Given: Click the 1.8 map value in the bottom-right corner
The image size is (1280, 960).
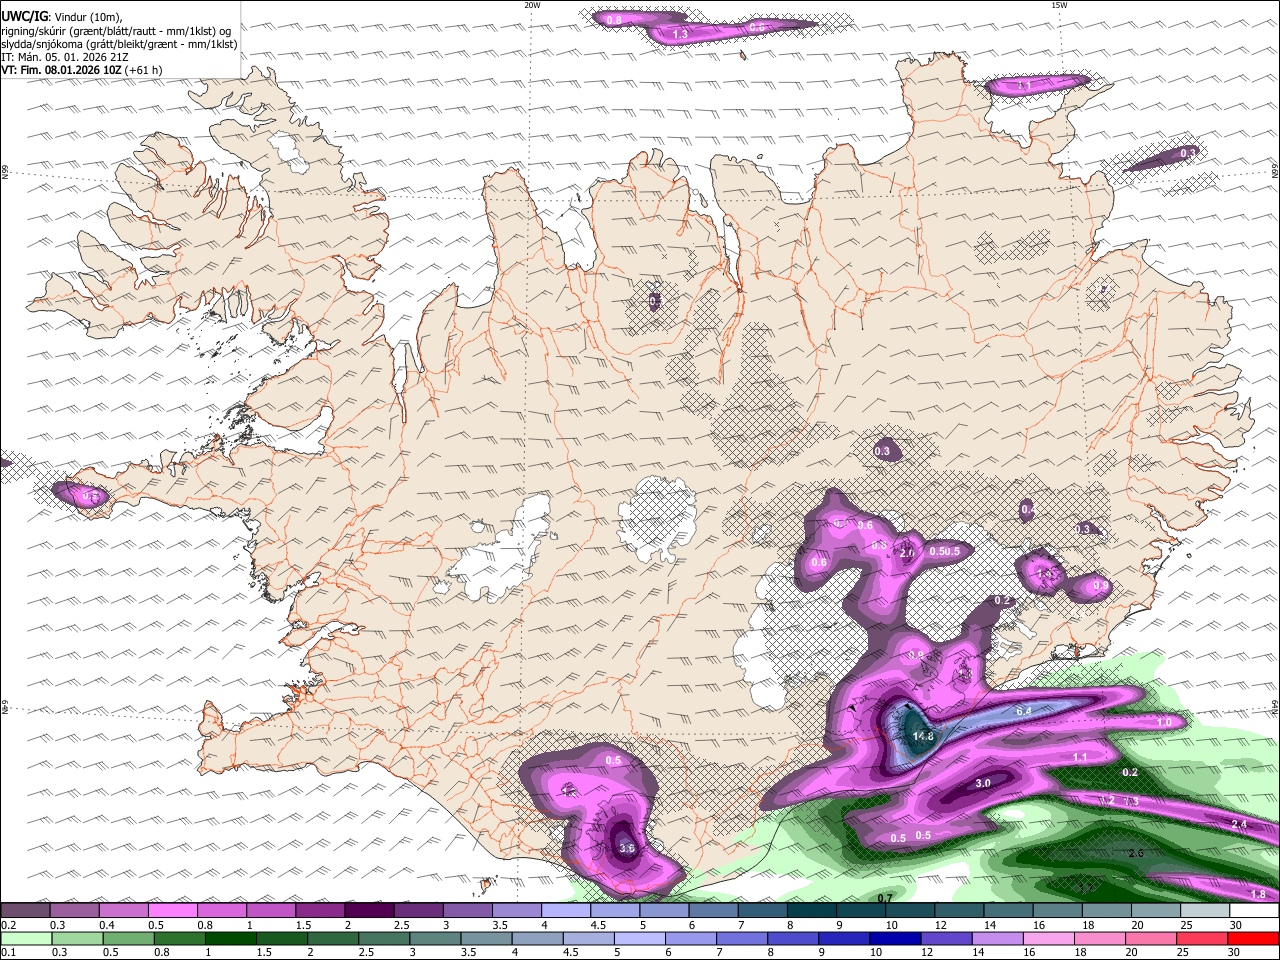Looking at the screenshot, I should pyautogui.click(x=1258, y=894).
